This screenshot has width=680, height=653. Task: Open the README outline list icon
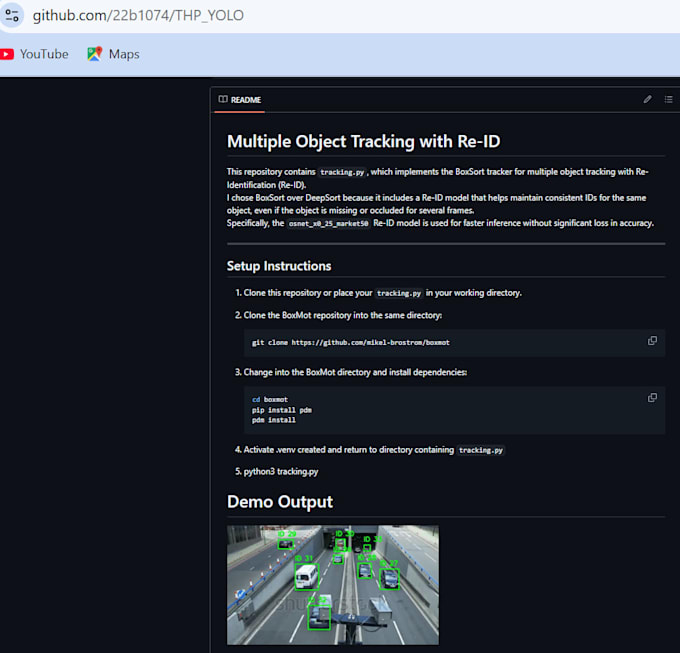[668, 99]
